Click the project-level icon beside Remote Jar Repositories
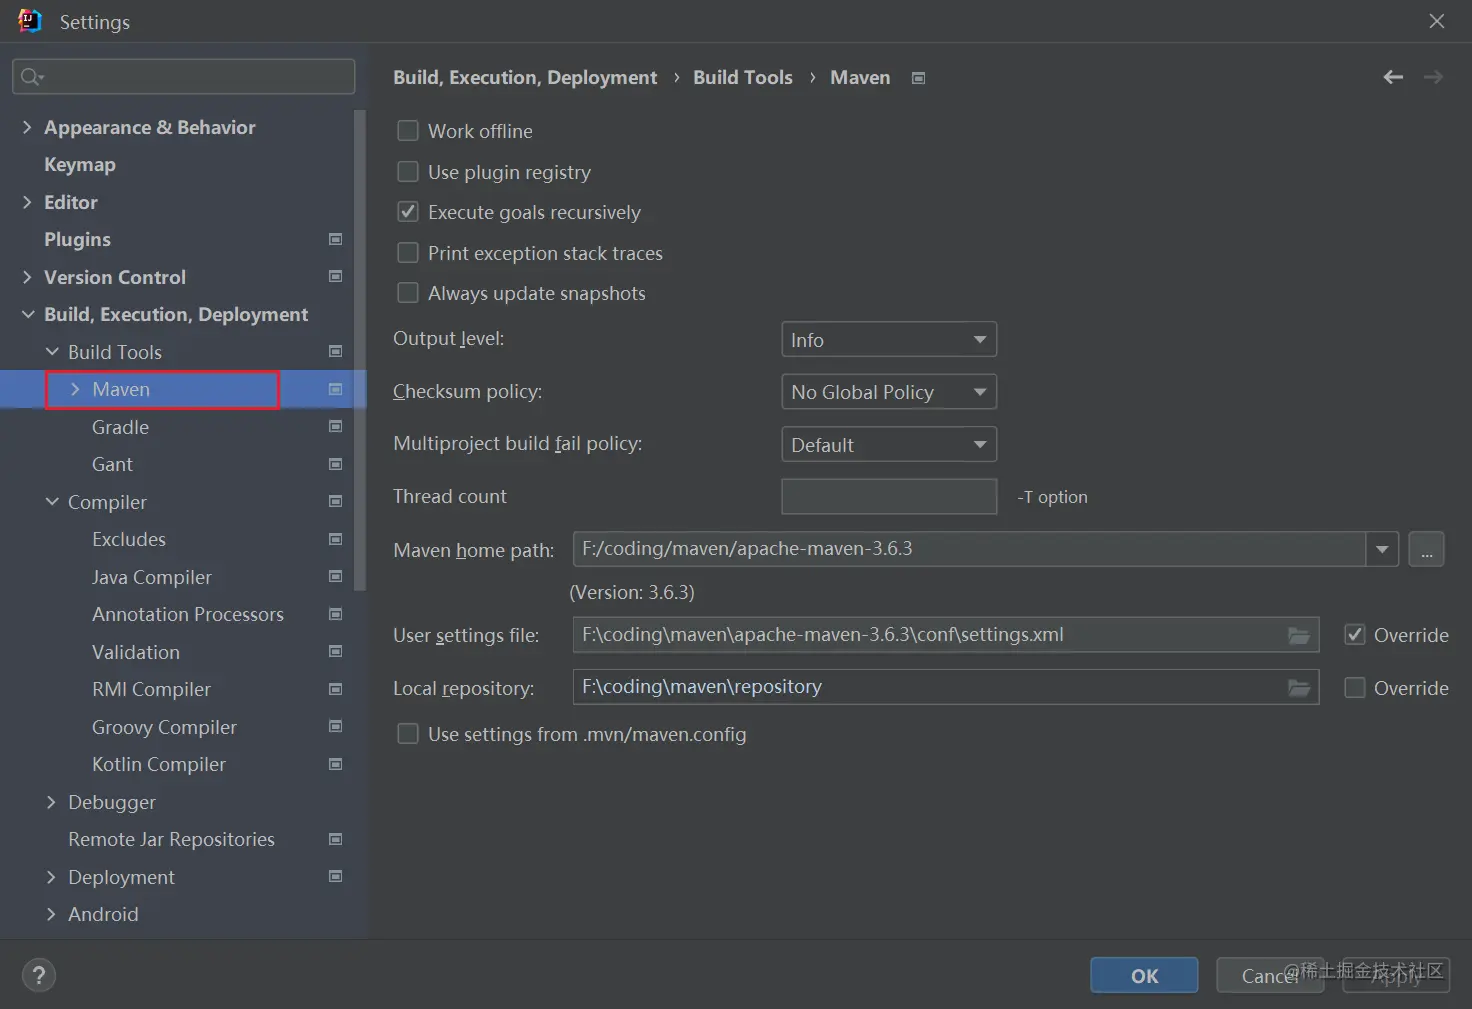The image size is (1472, 1009). pos(336,839)
